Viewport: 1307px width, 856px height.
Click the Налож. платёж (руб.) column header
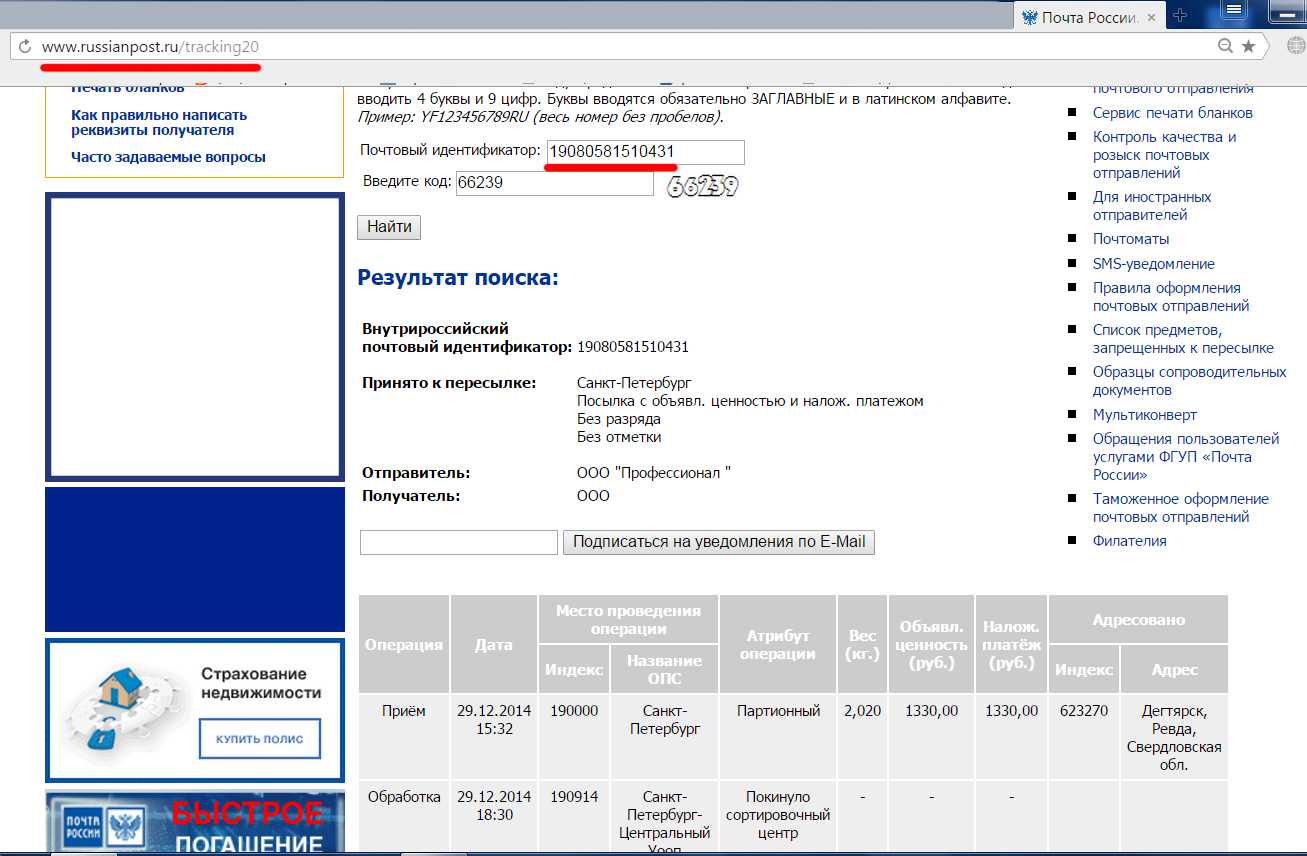point(1011,644)
